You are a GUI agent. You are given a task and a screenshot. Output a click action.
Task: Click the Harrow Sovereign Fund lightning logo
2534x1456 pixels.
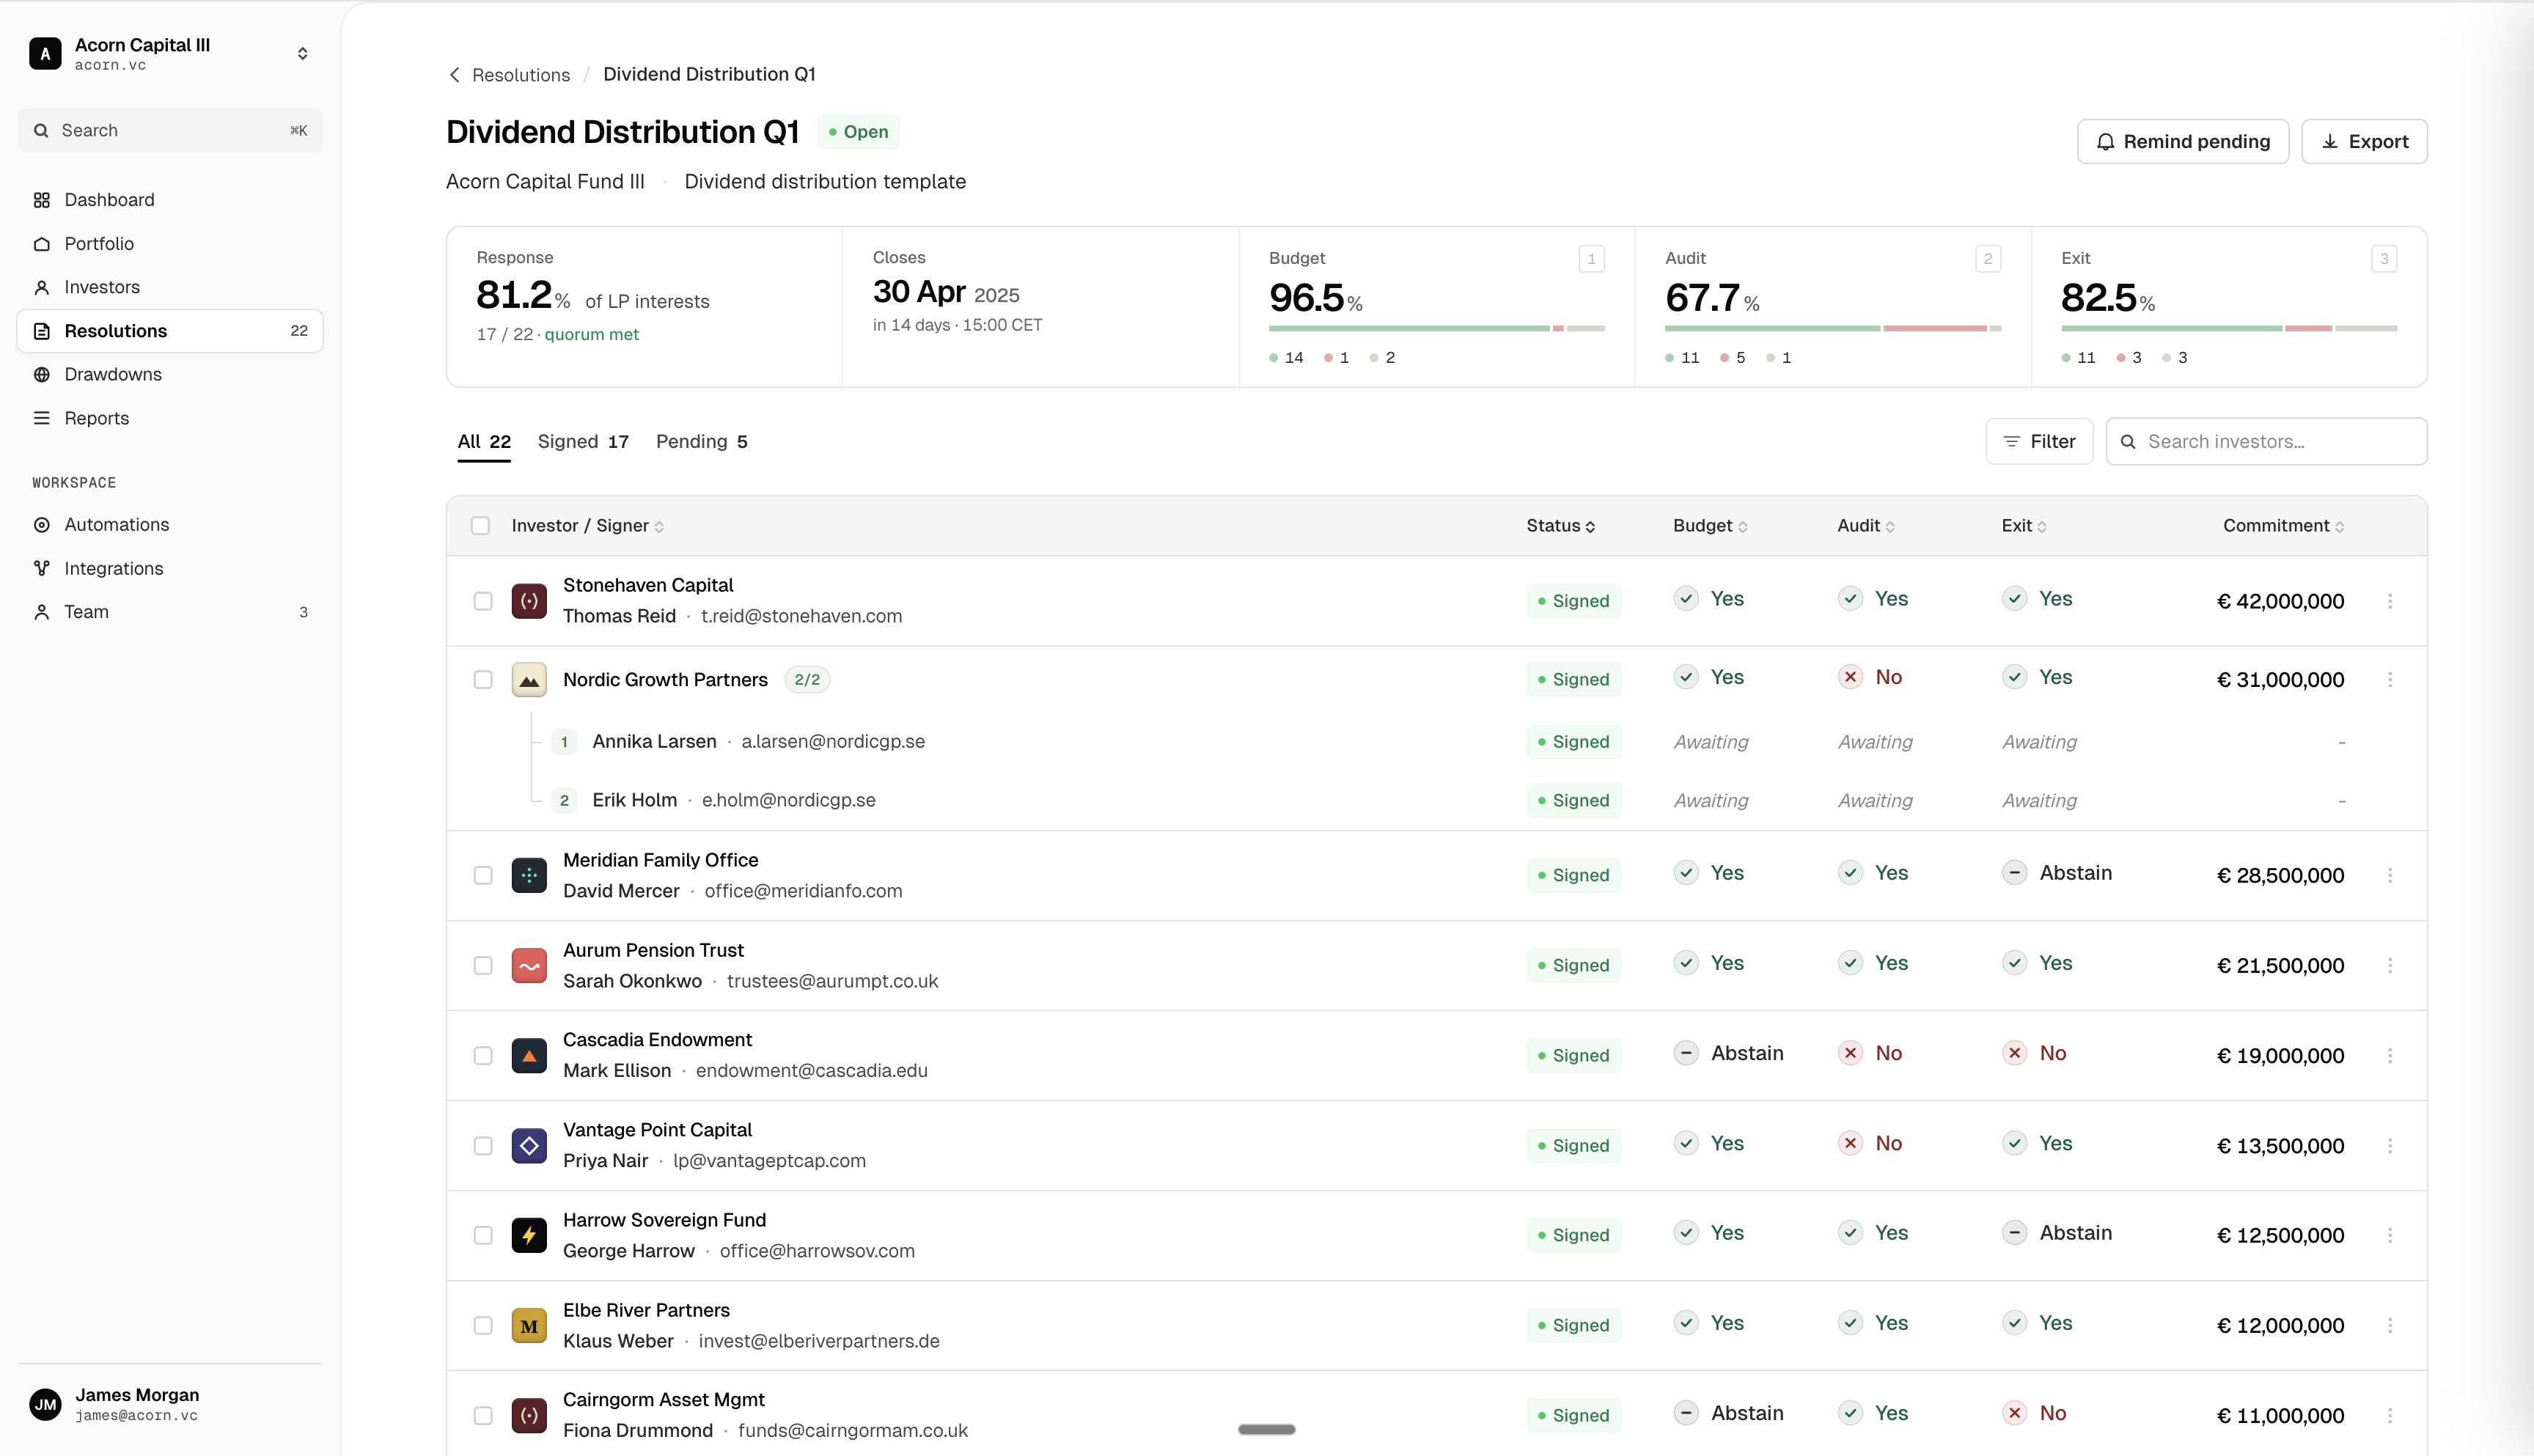pyautogui.click(x=529, y=1236)
